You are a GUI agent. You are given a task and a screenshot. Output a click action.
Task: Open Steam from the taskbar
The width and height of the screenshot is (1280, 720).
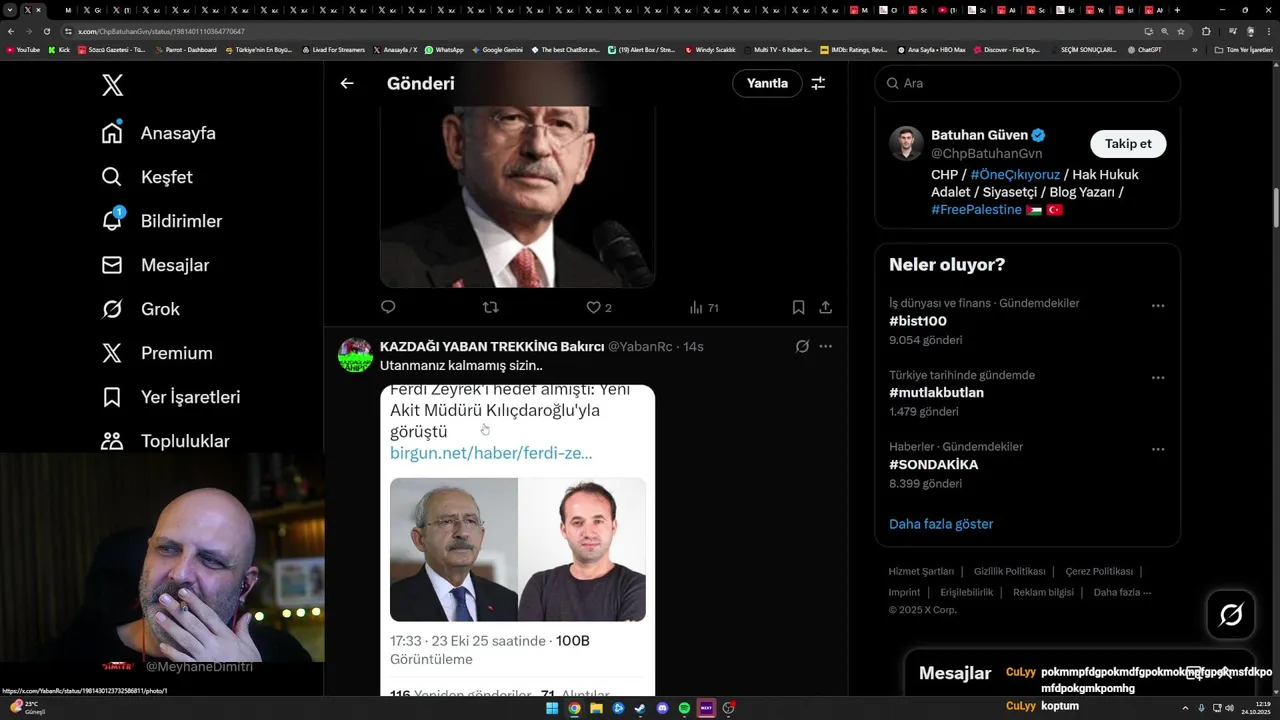[x=640, y=708]
